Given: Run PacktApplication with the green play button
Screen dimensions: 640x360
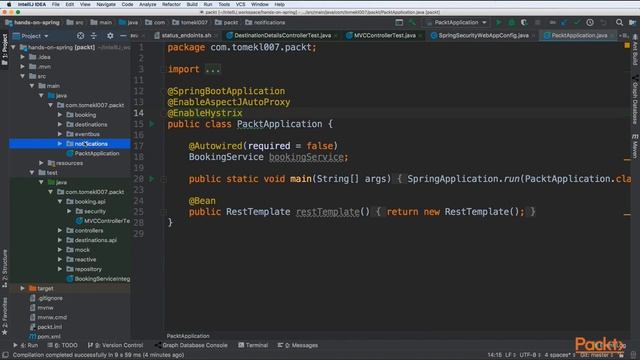Looking at the screenshot, I should [x=498, y=22].
